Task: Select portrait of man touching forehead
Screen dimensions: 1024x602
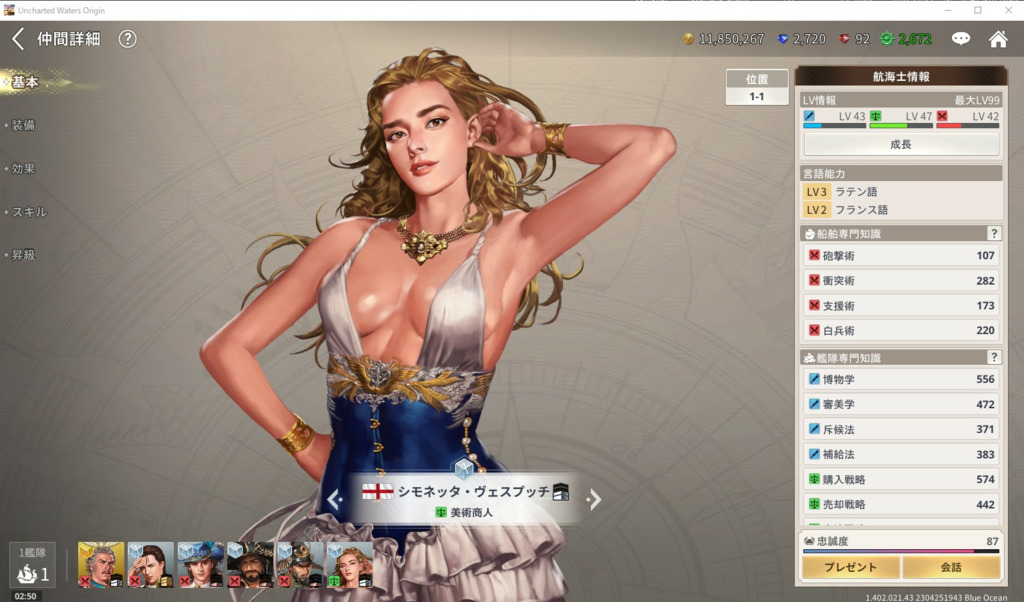Action: click(151, 565)
